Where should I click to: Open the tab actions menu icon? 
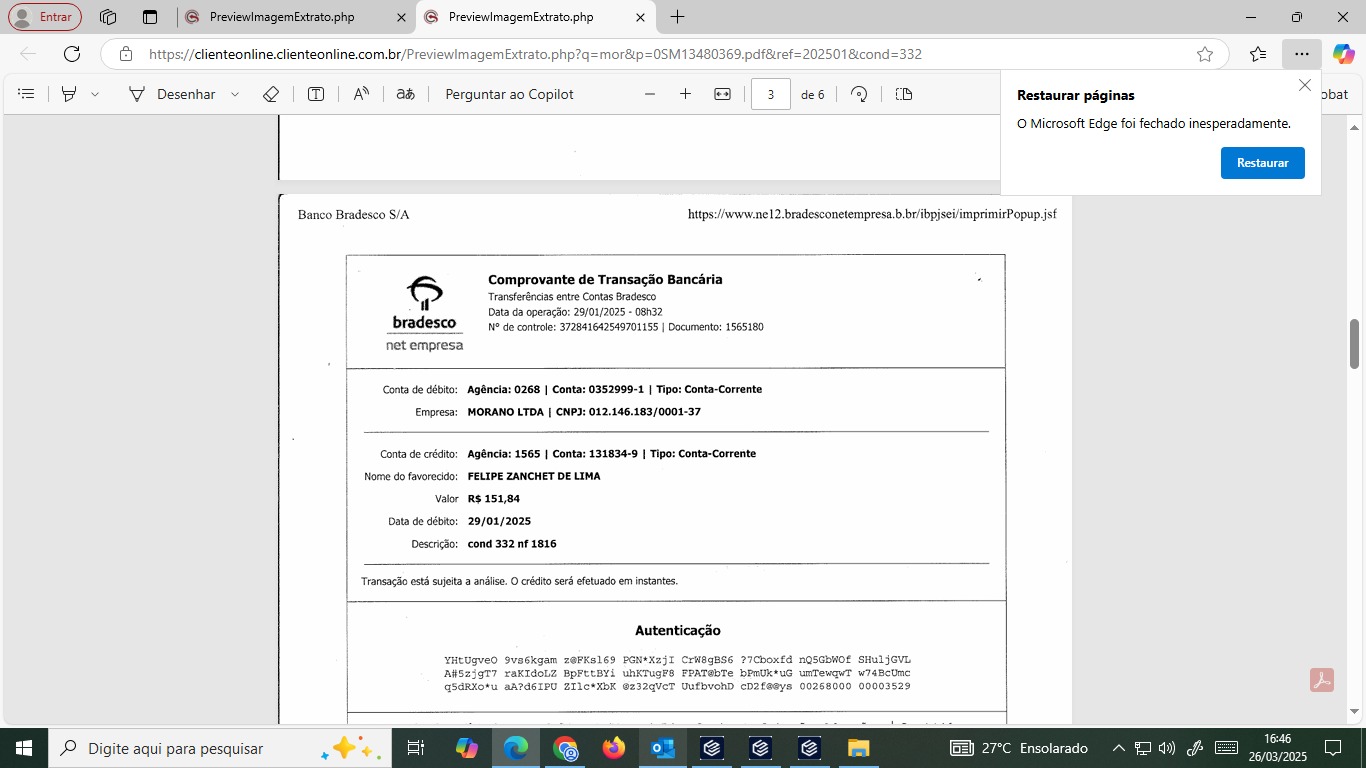pos(150,17)
